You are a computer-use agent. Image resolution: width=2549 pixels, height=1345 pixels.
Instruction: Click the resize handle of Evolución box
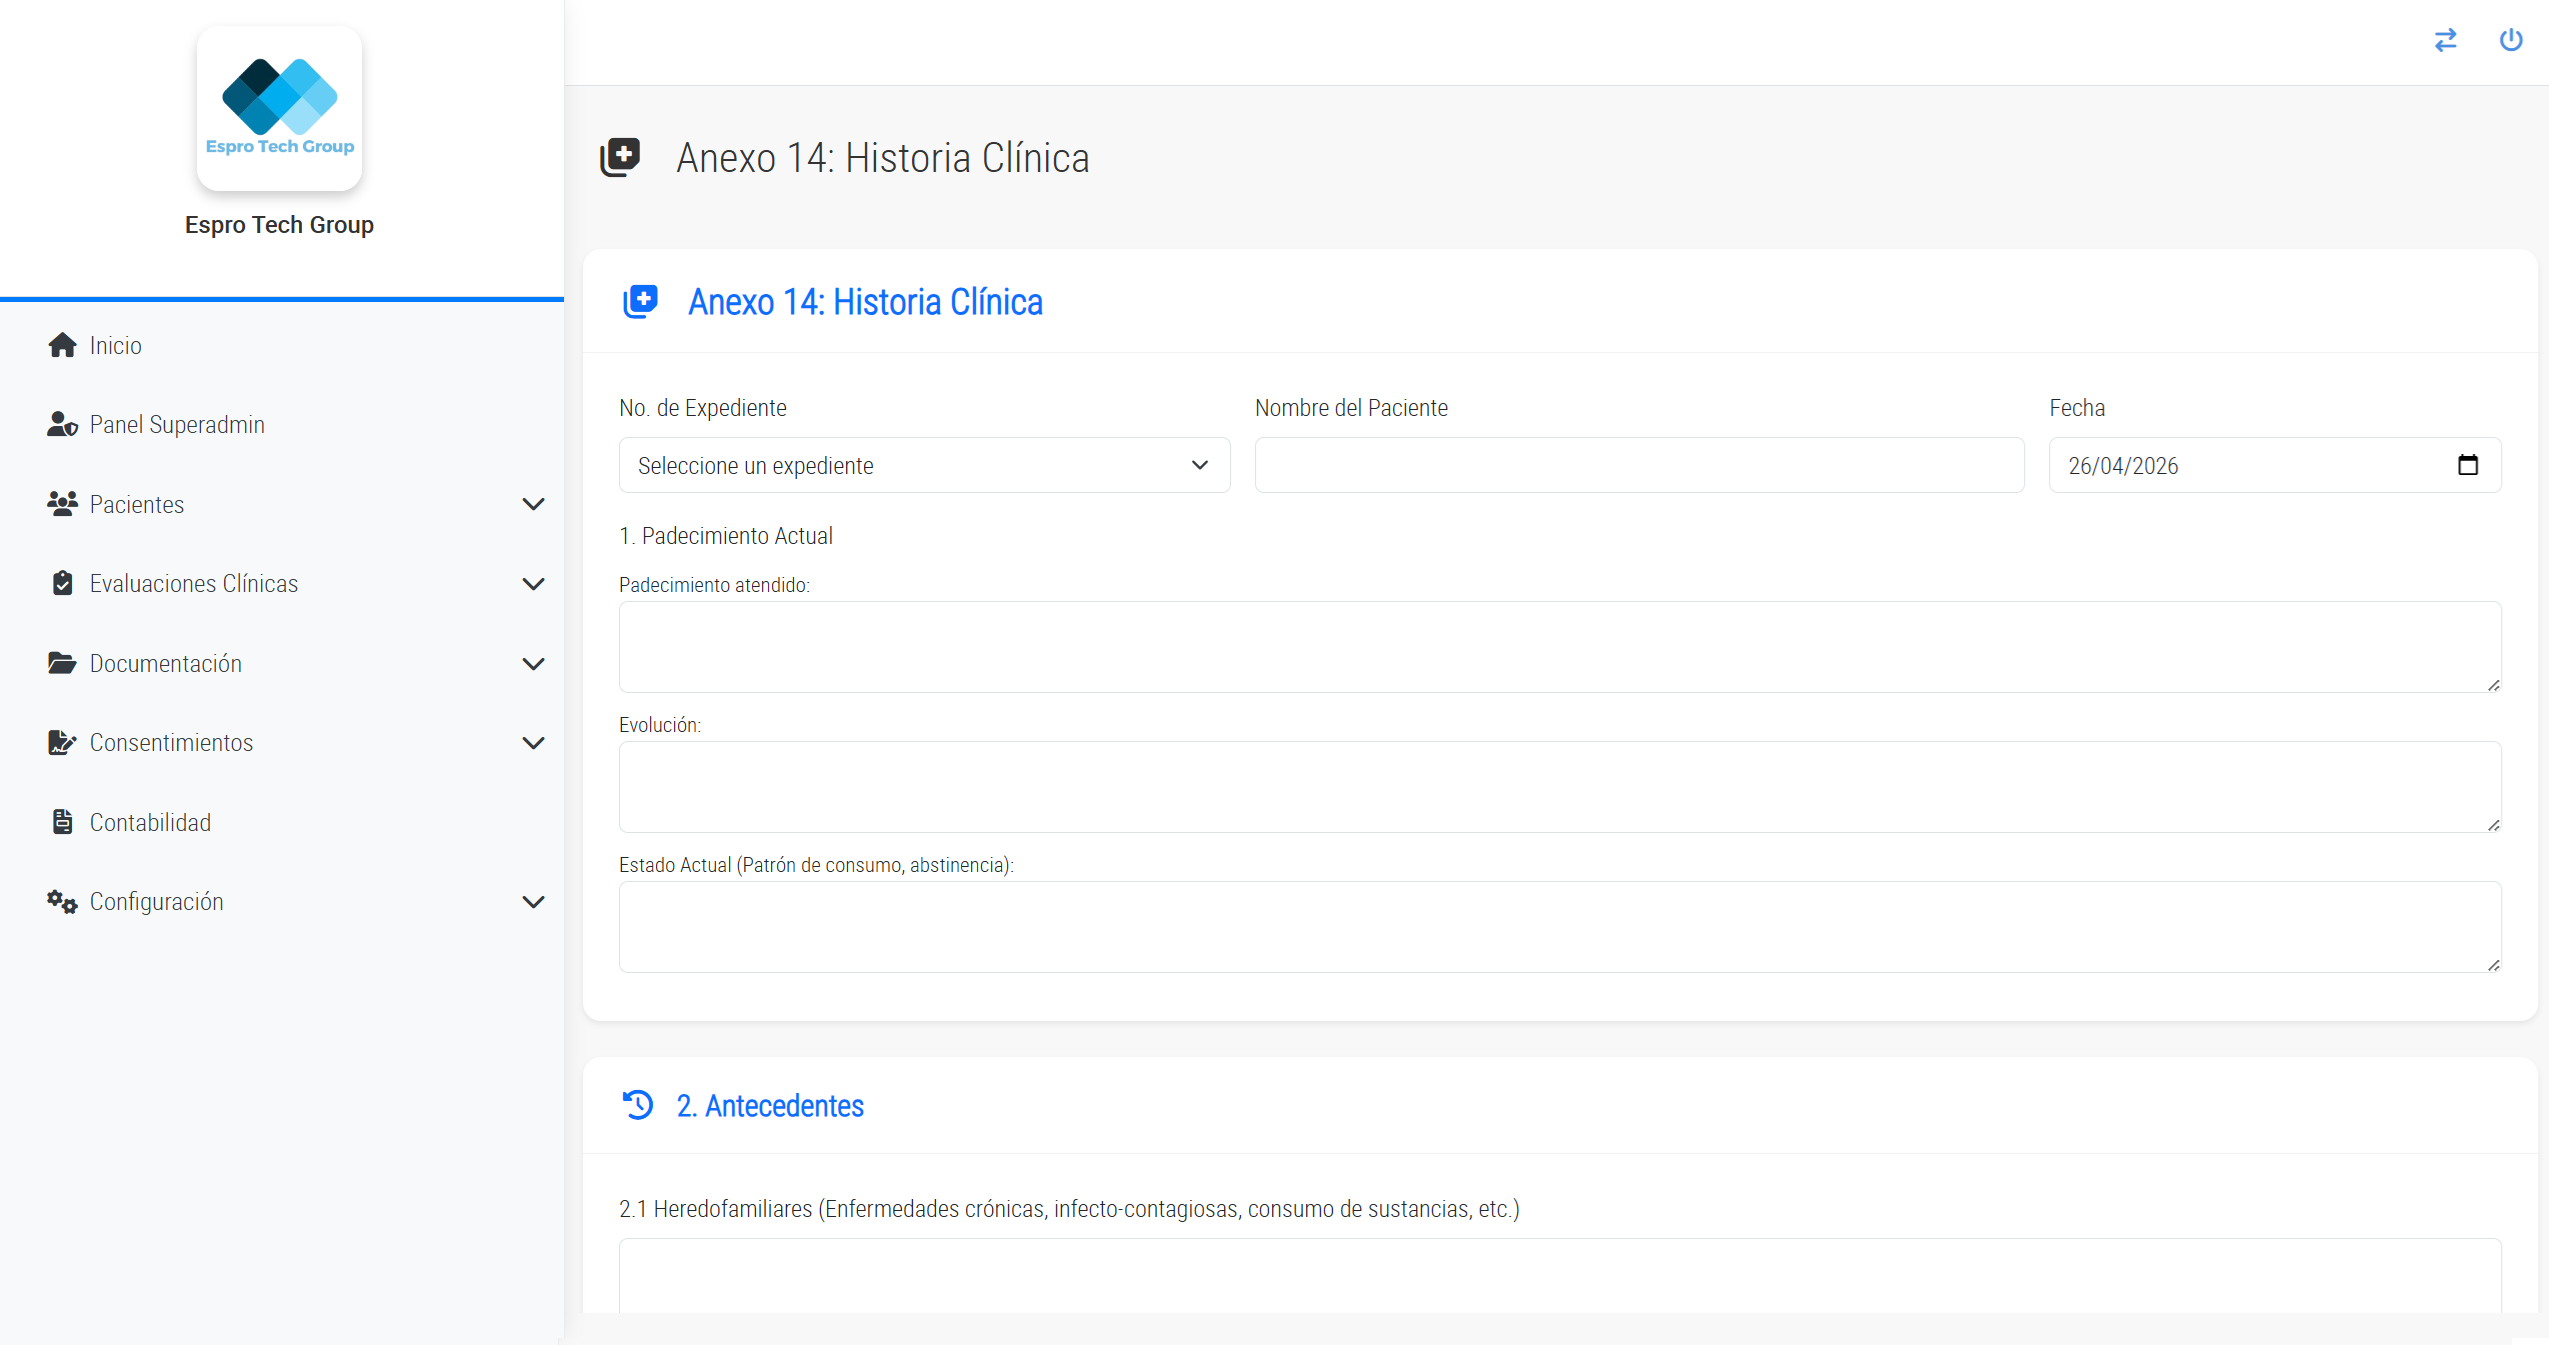2493,825
